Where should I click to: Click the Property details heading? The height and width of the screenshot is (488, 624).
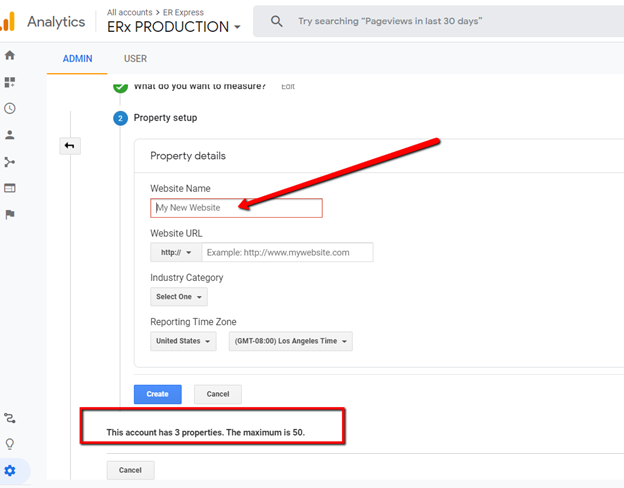[x=188, y=156]
